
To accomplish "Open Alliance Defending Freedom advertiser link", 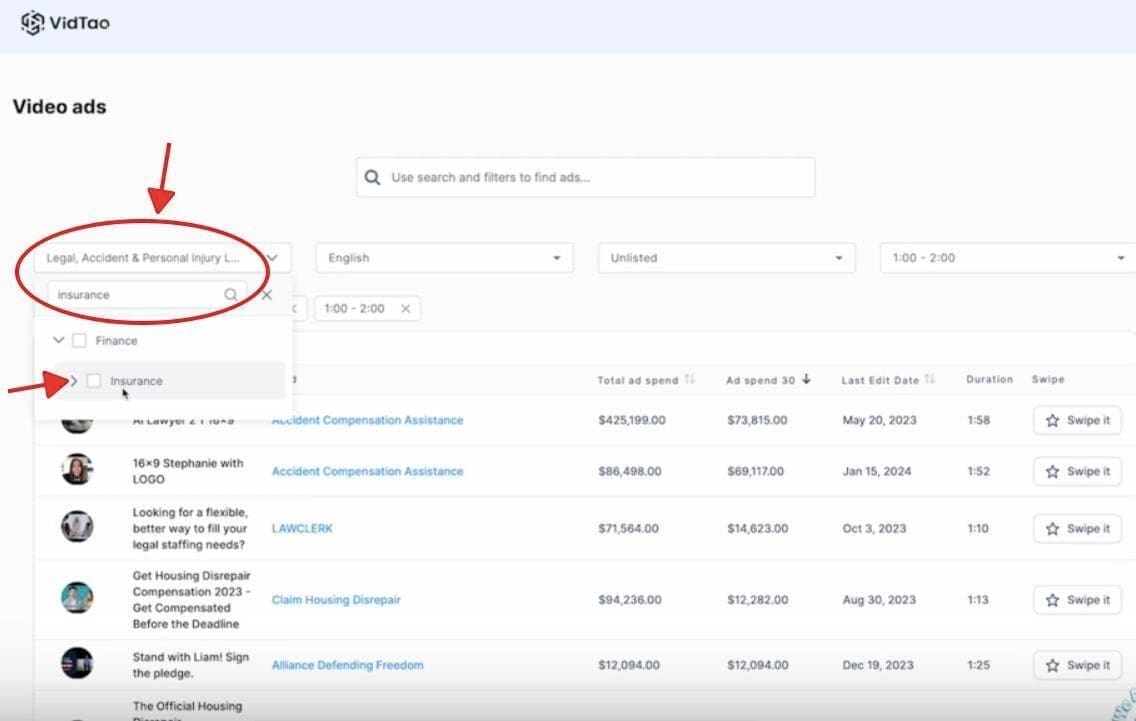I will click(347, 665).
